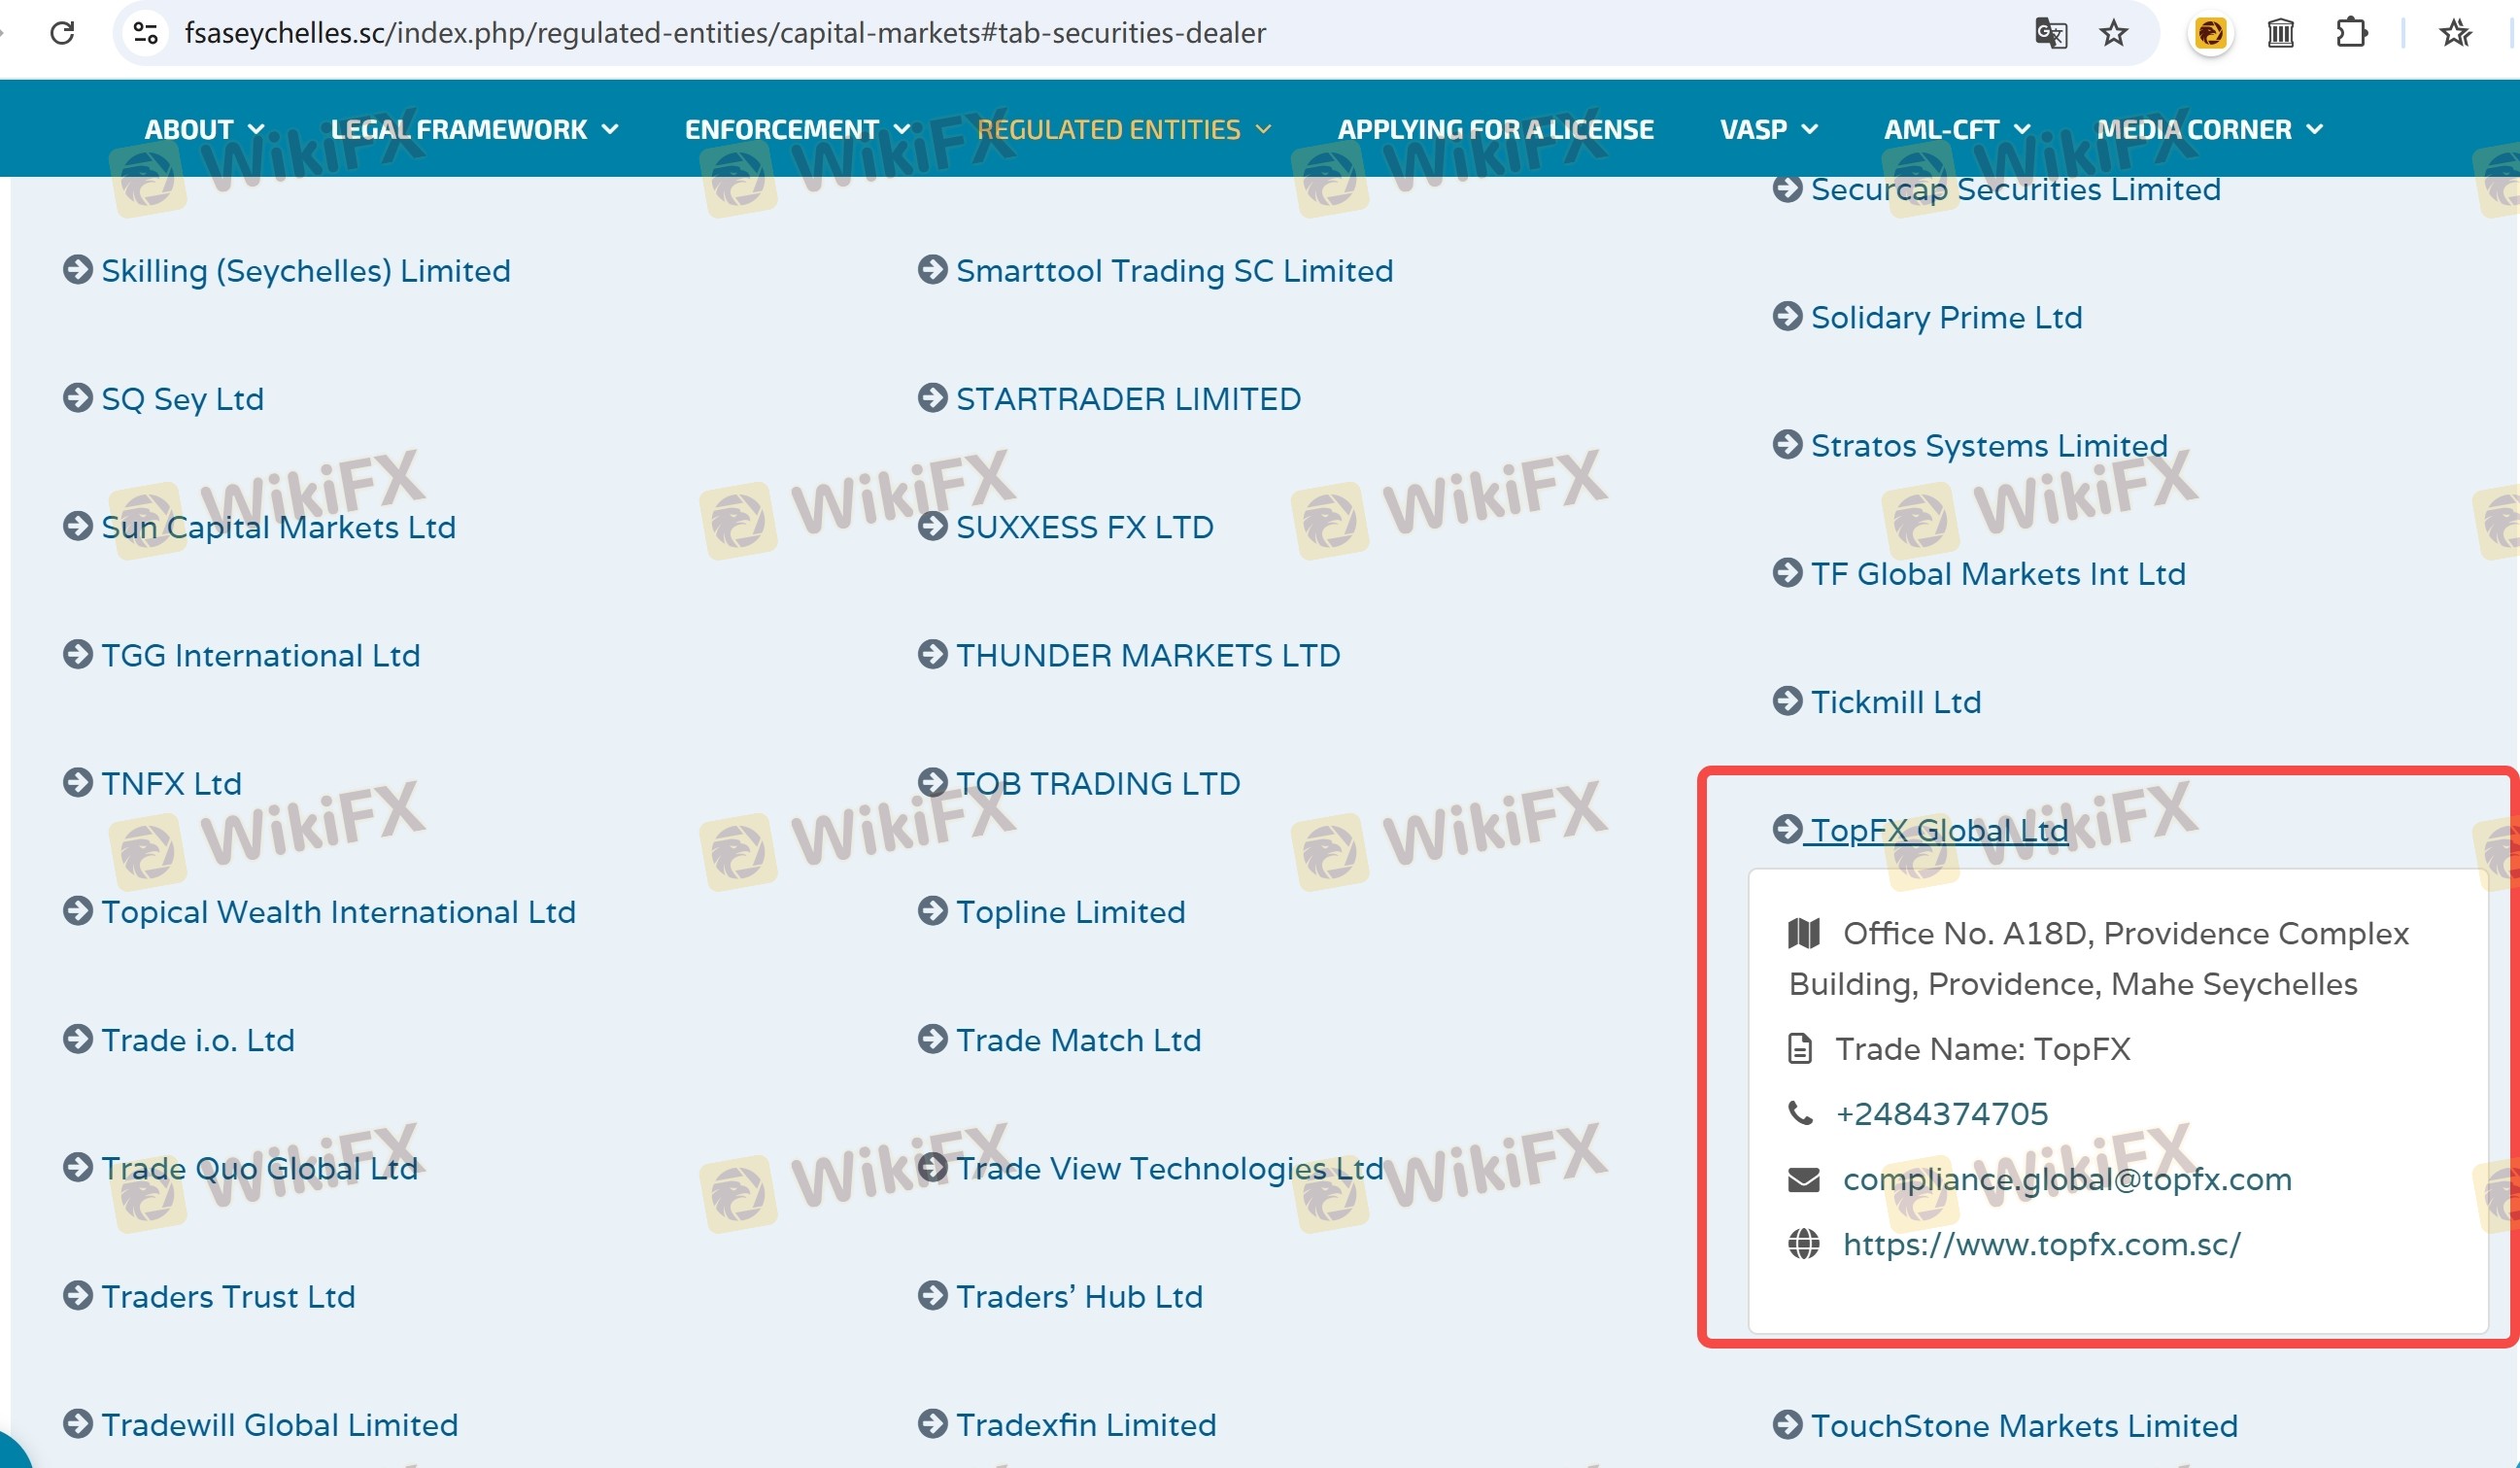Open APPLYING FOR A LICENSE menu item

(1495, 129)
